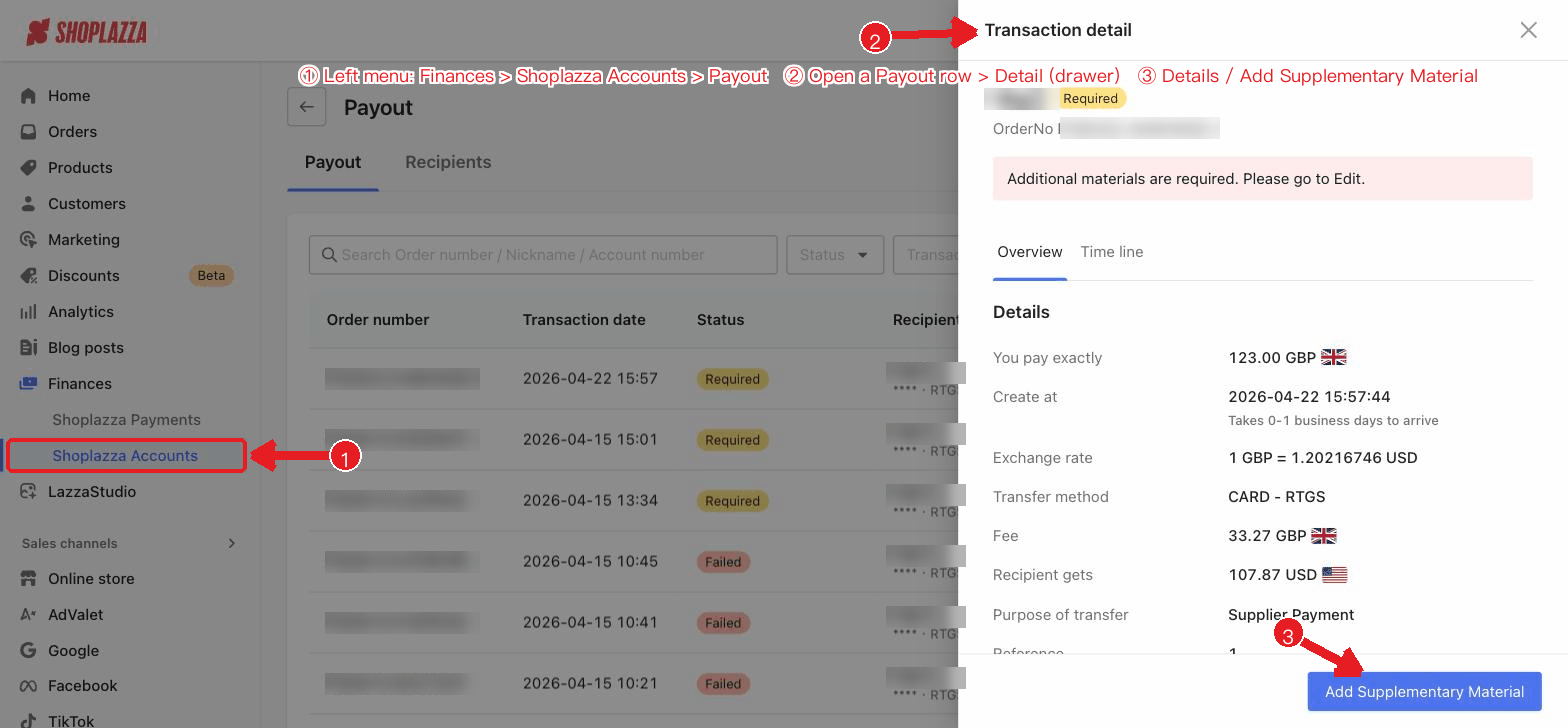
Task: Open payout row dated 2026-04-15 10:21
Action: (x=632, y=684)
